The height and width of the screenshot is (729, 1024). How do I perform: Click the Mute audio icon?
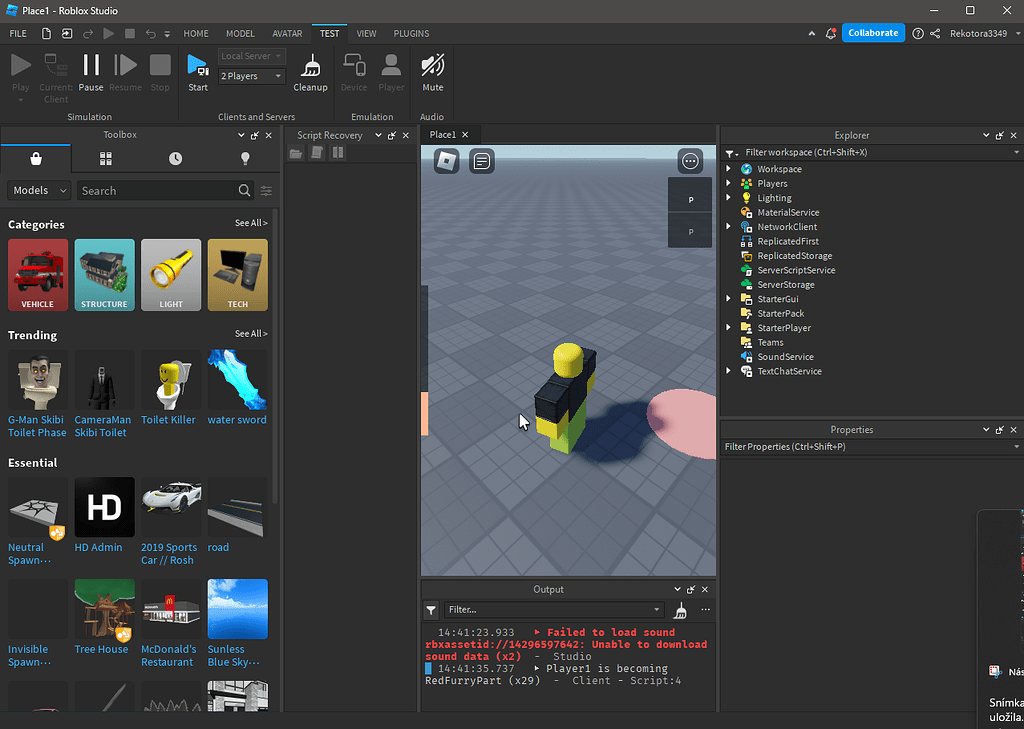tap(432, 72)
